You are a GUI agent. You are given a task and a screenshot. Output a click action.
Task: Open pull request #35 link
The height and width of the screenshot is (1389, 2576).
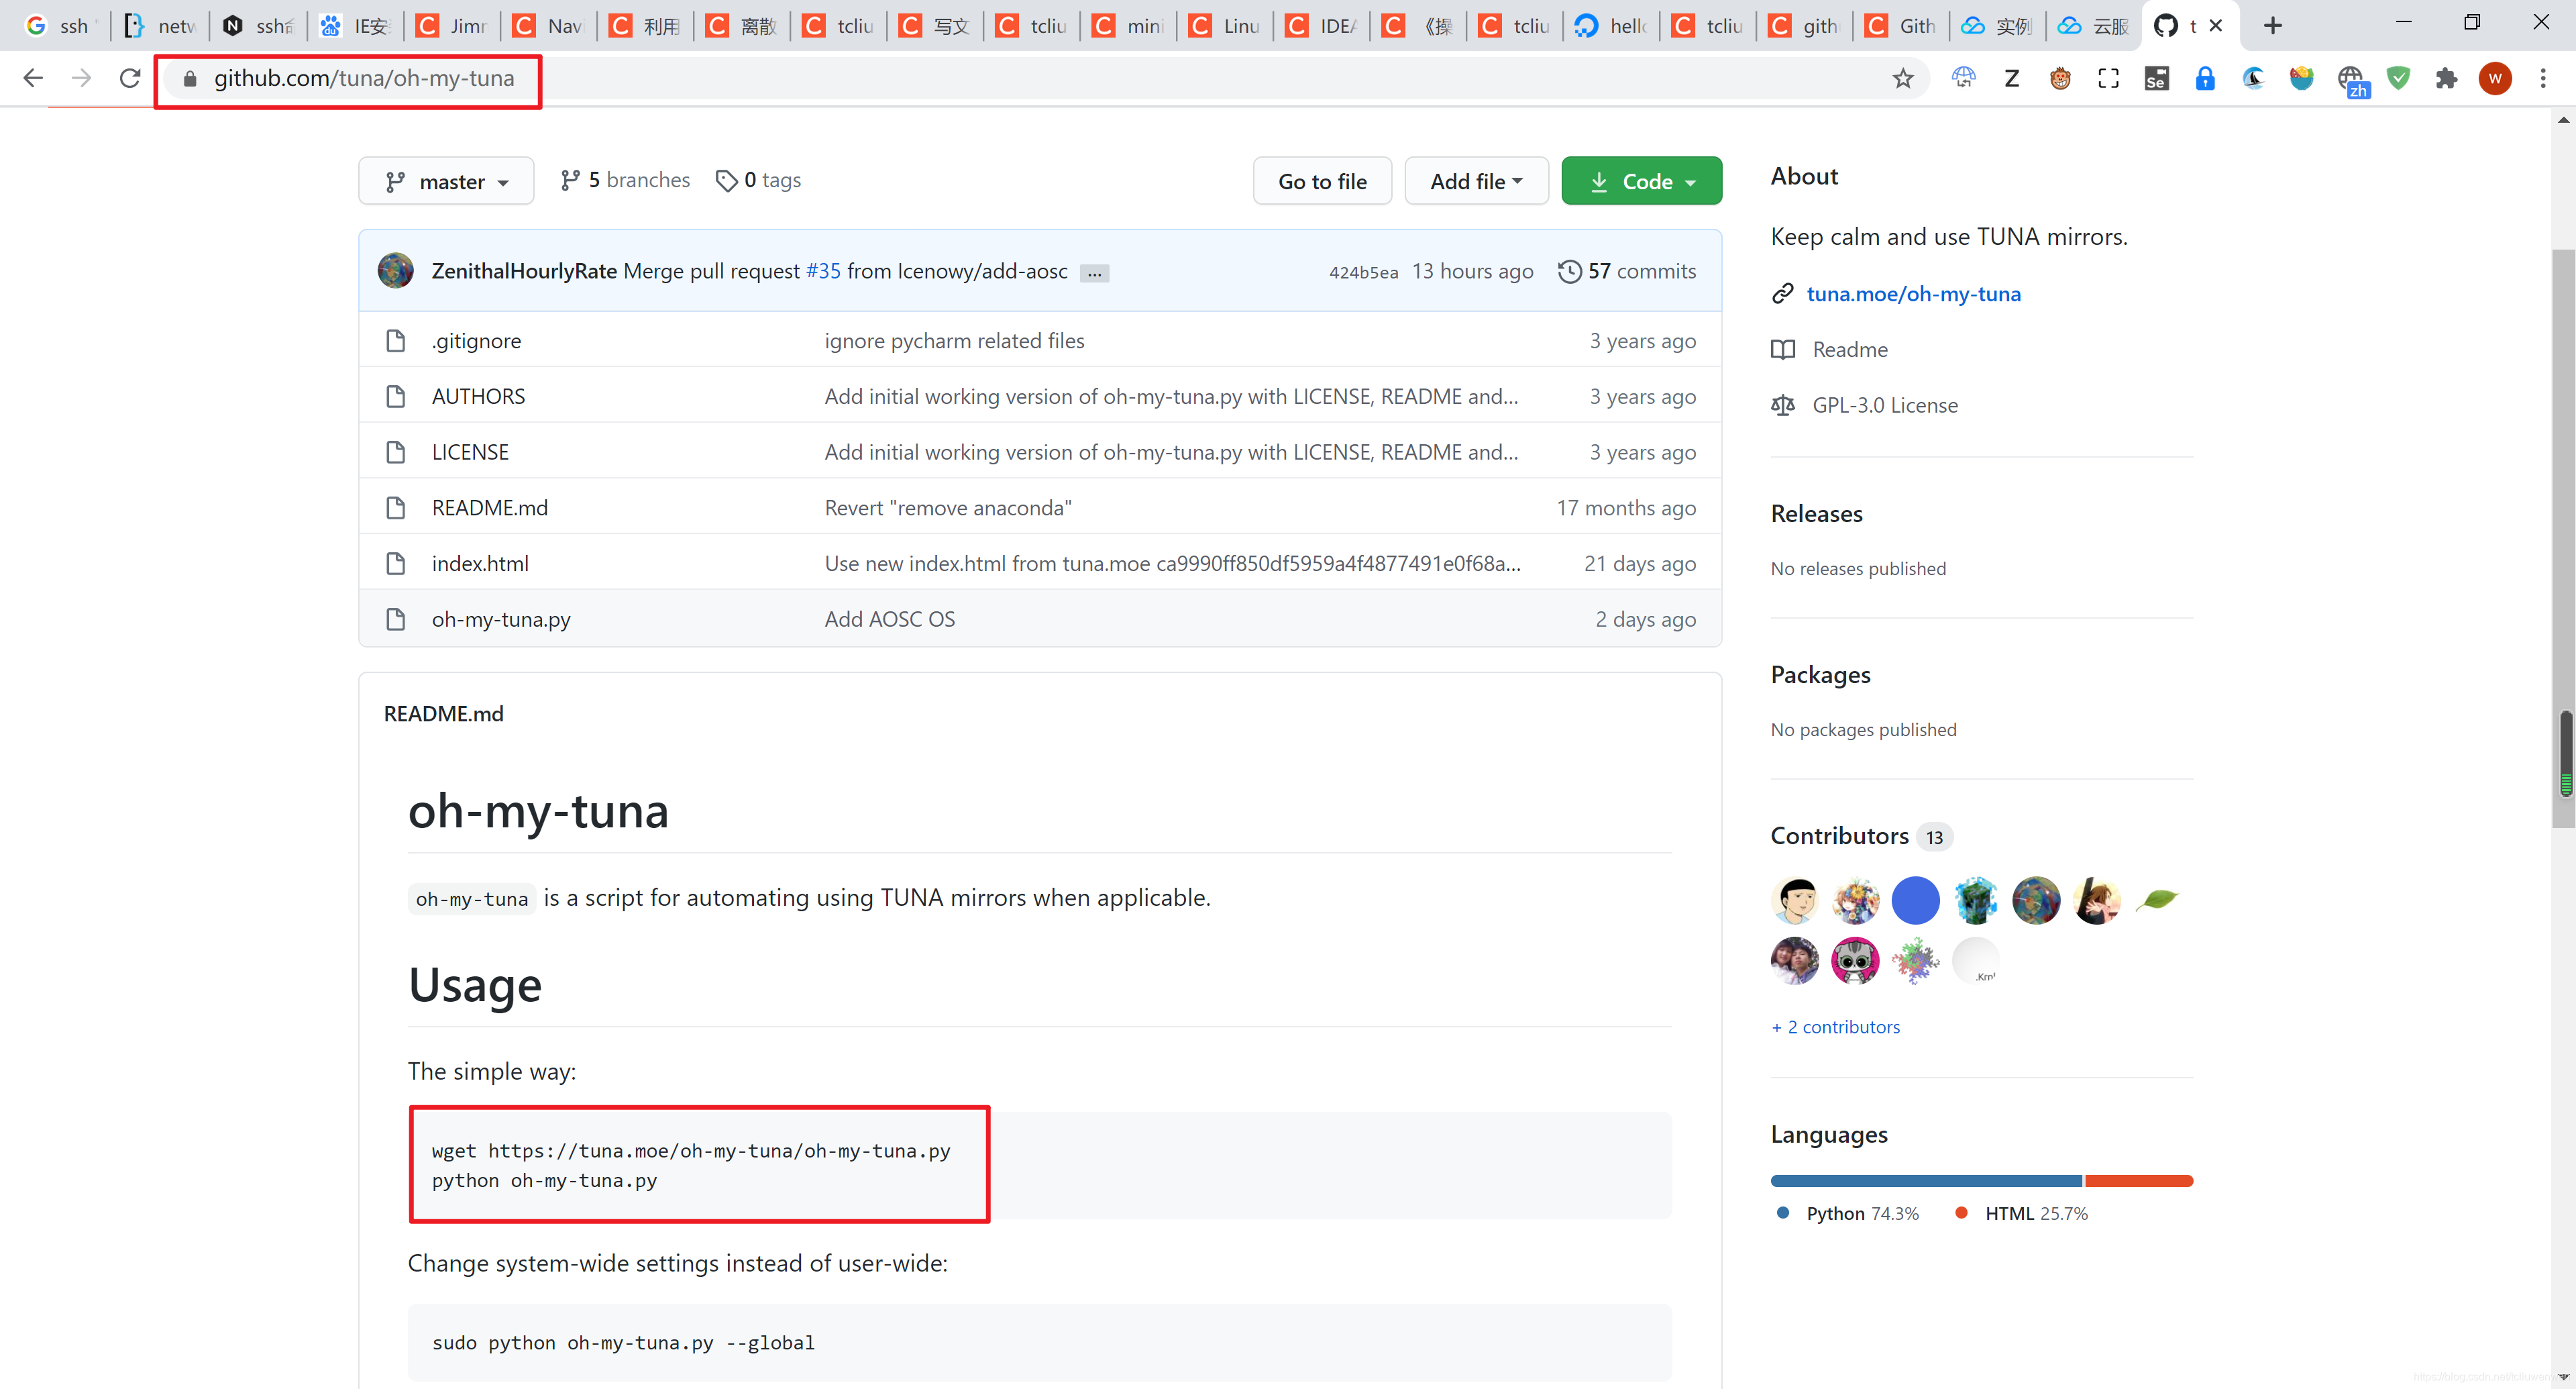coord(823,271)
